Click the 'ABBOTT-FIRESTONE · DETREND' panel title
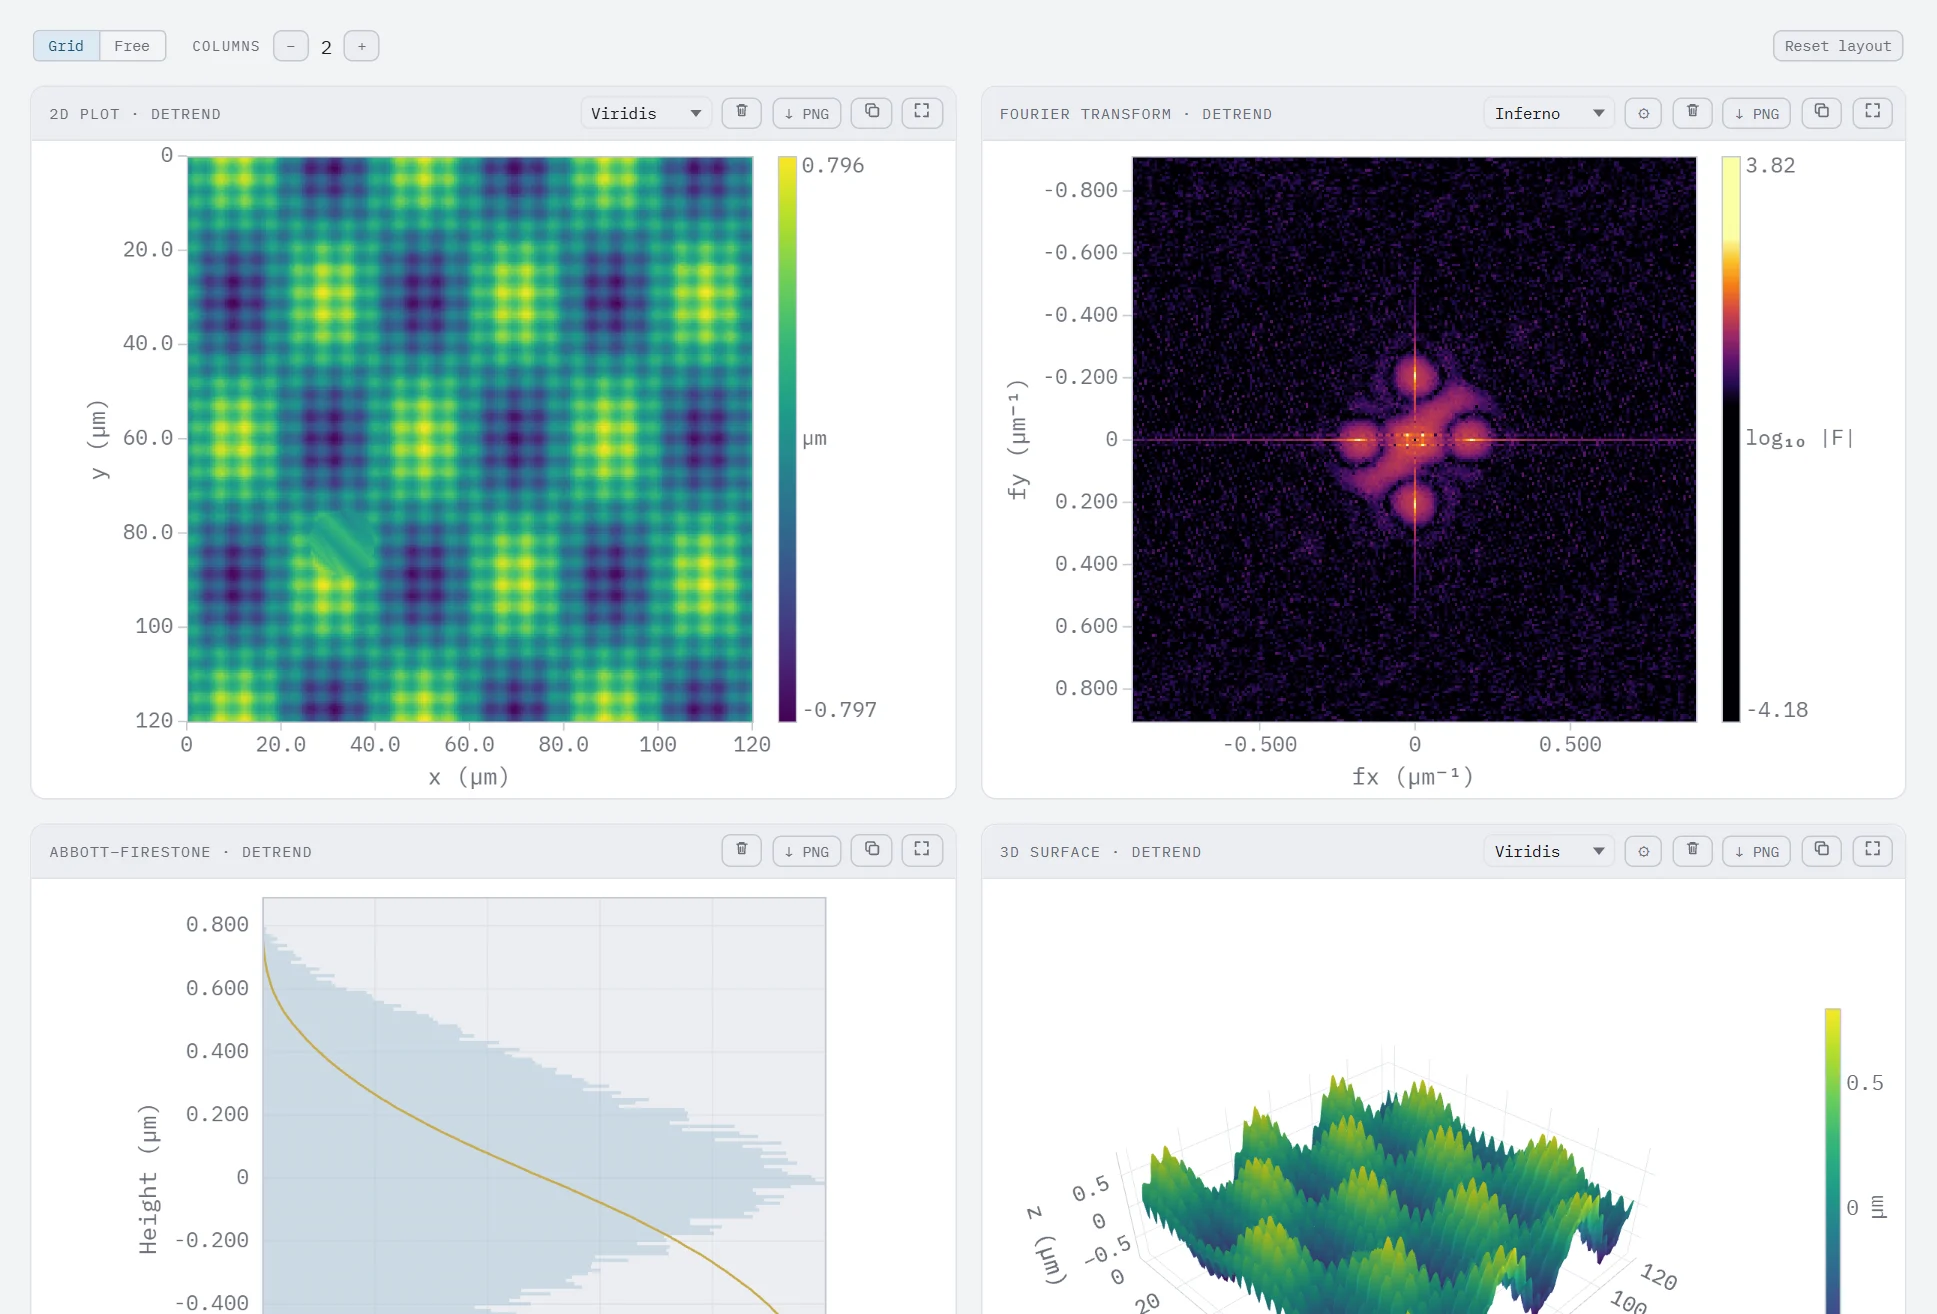Image resolution: width=1937 pixels, height=1314 pixels. pyautogui.click(x=181, y=852)
